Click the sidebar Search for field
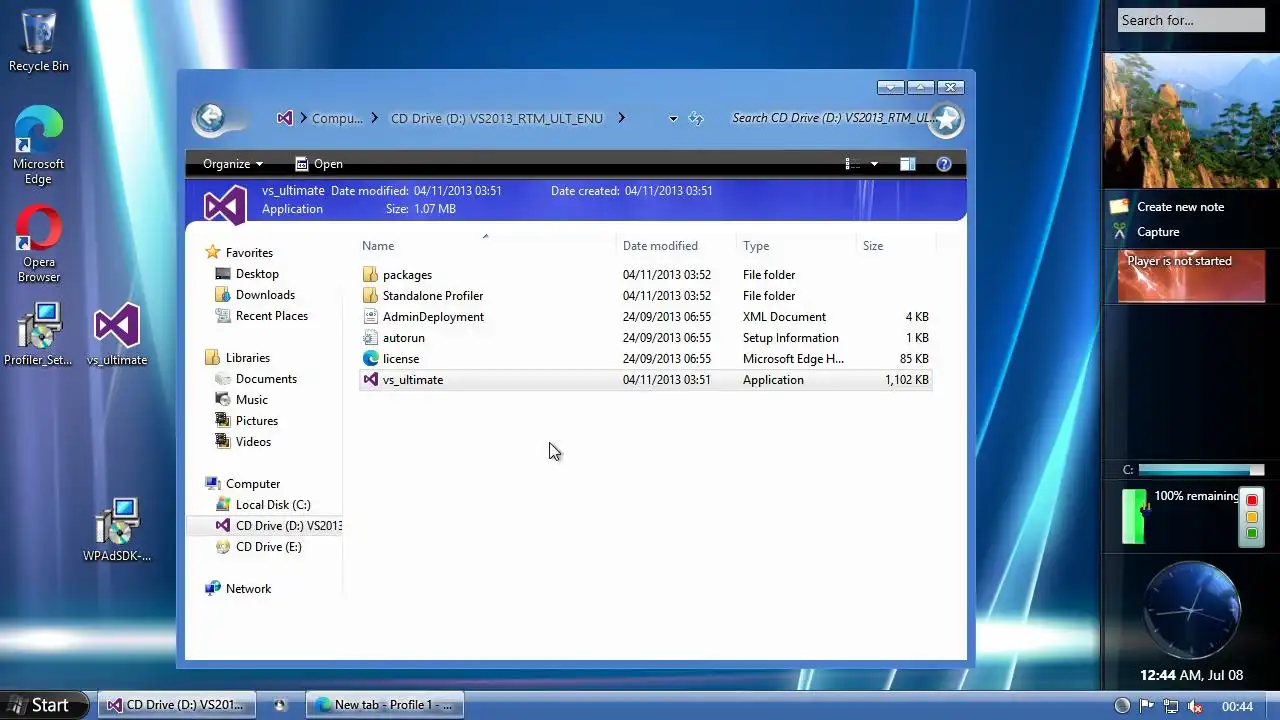 pyautogui.click(x=1191, y=20)
